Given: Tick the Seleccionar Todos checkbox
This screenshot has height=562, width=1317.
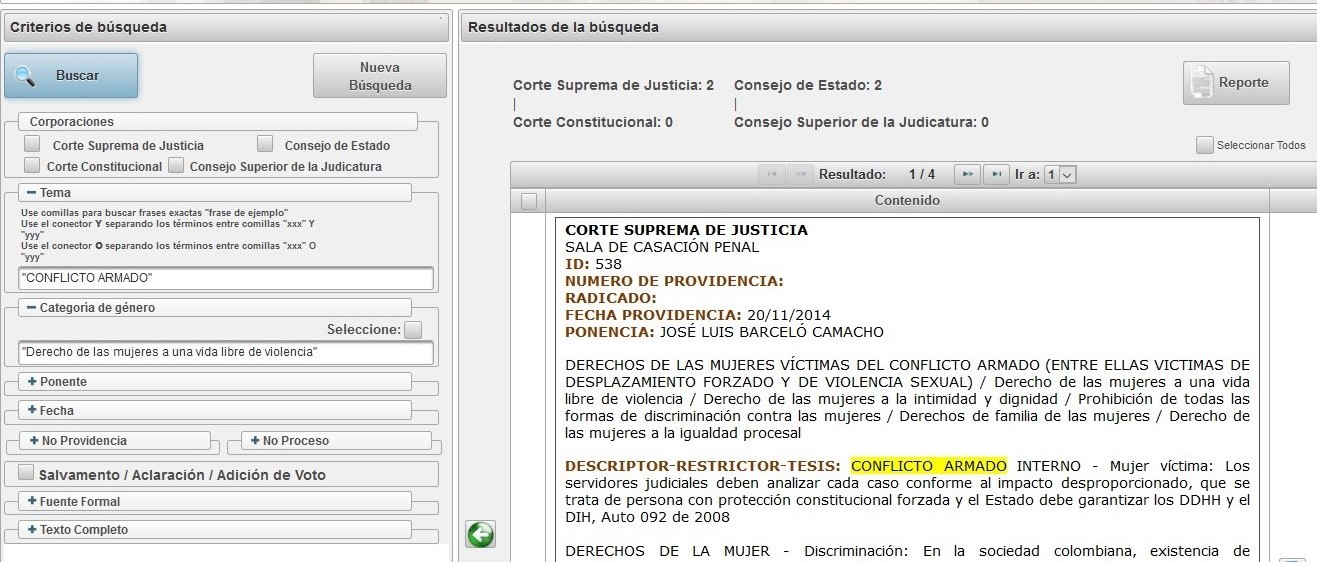Looking at the screenshot, I should point(1204,145).
